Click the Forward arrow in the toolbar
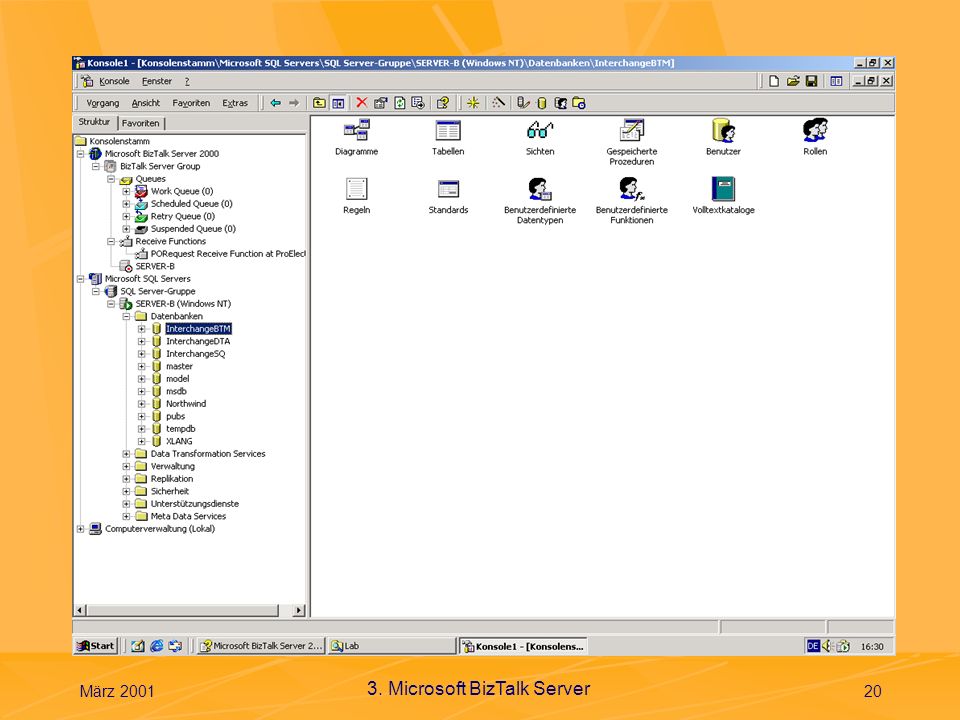This screenshot has height=720, width=960. coord(294,103)
